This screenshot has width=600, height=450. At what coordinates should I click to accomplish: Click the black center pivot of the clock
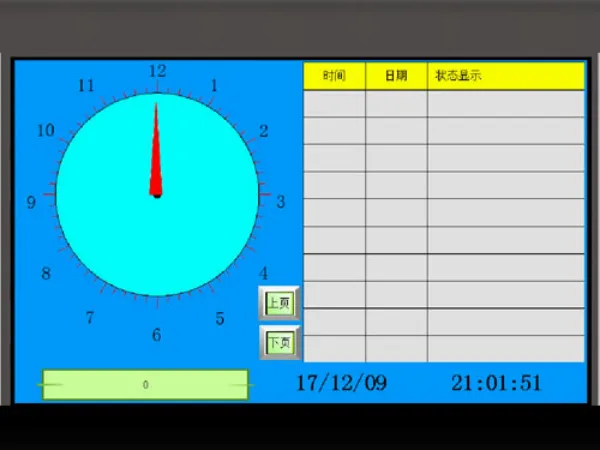point(157,194)
